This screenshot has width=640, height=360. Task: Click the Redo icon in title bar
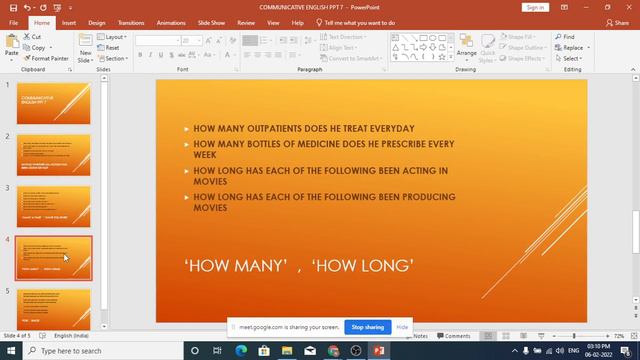tap(43, 8)
